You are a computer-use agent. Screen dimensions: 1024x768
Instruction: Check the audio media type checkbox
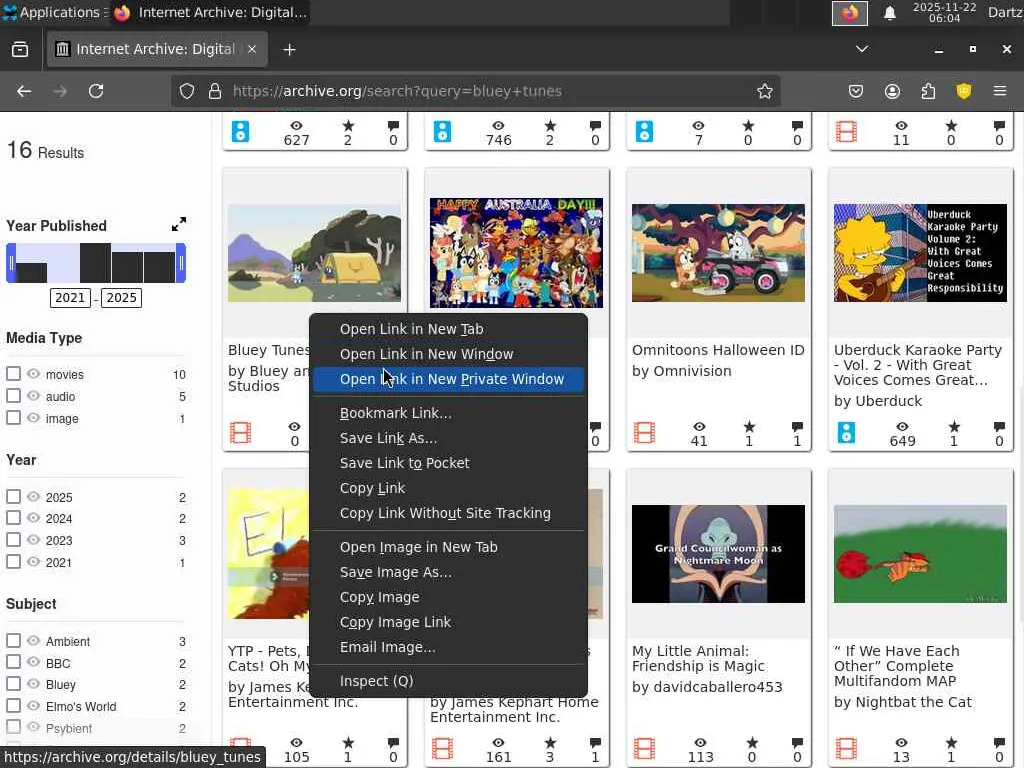13,396
